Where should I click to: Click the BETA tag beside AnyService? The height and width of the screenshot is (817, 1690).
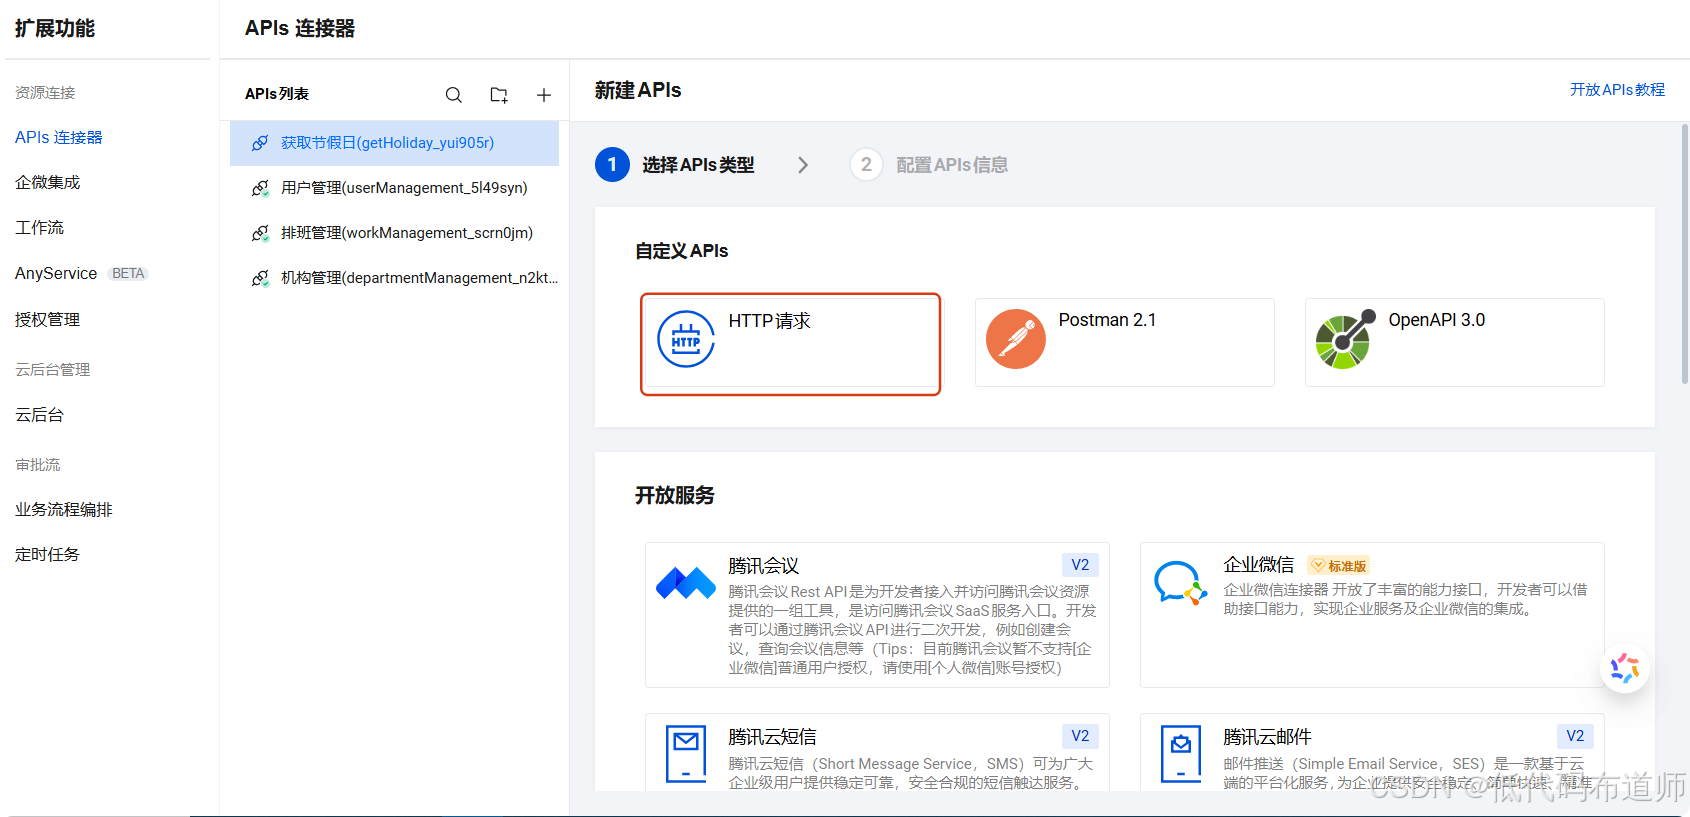click(128, 273)
